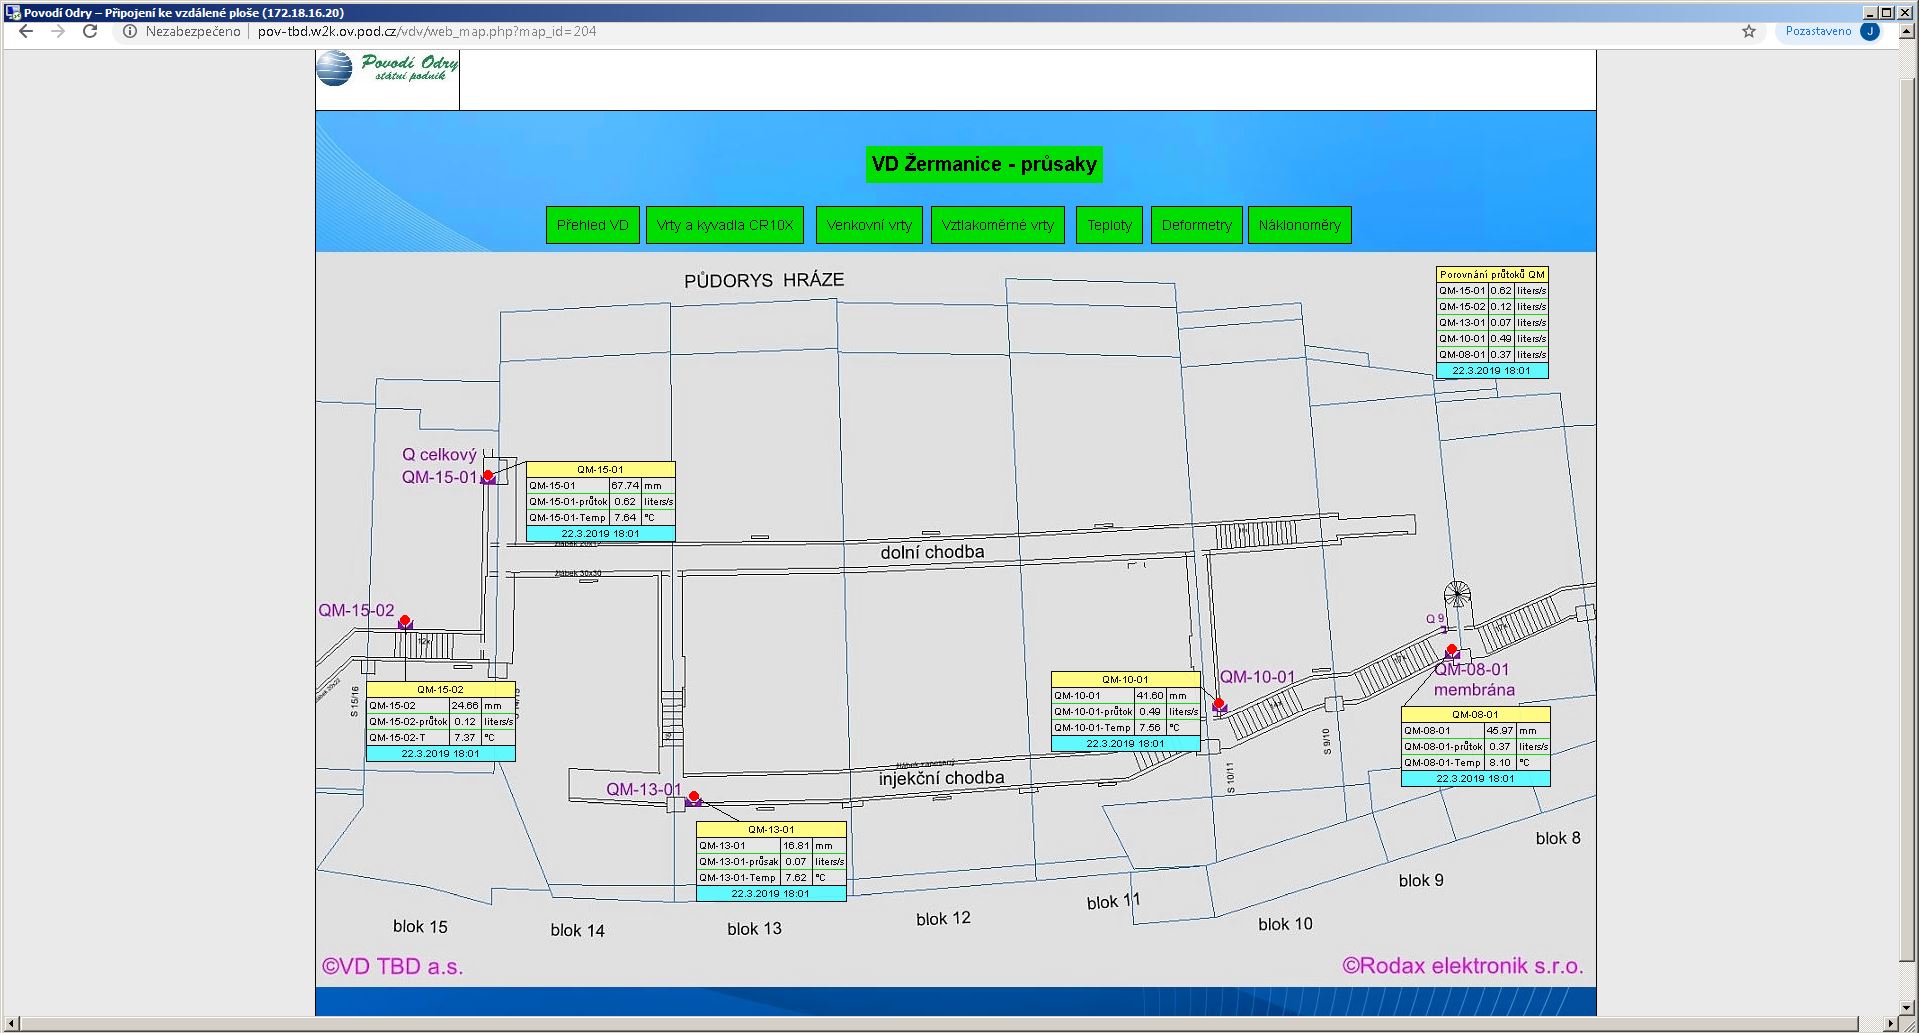The width and height of the screenshot is (1919, 1033).
Task: Click the QM-13-01 sensor marker on the map
Action: click(694, 798)
